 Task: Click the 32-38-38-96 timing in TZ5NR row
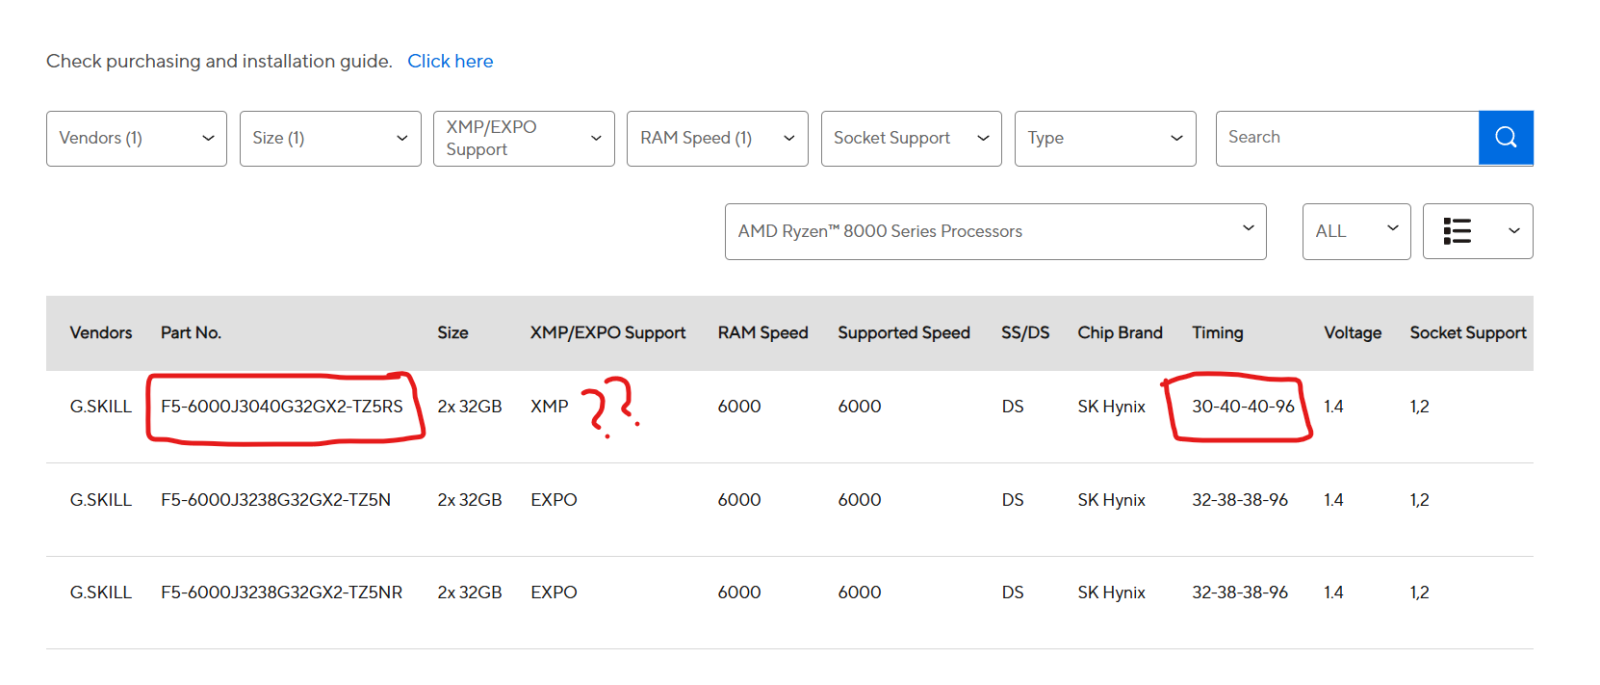pyautogui.click(x=1240, y=593)
